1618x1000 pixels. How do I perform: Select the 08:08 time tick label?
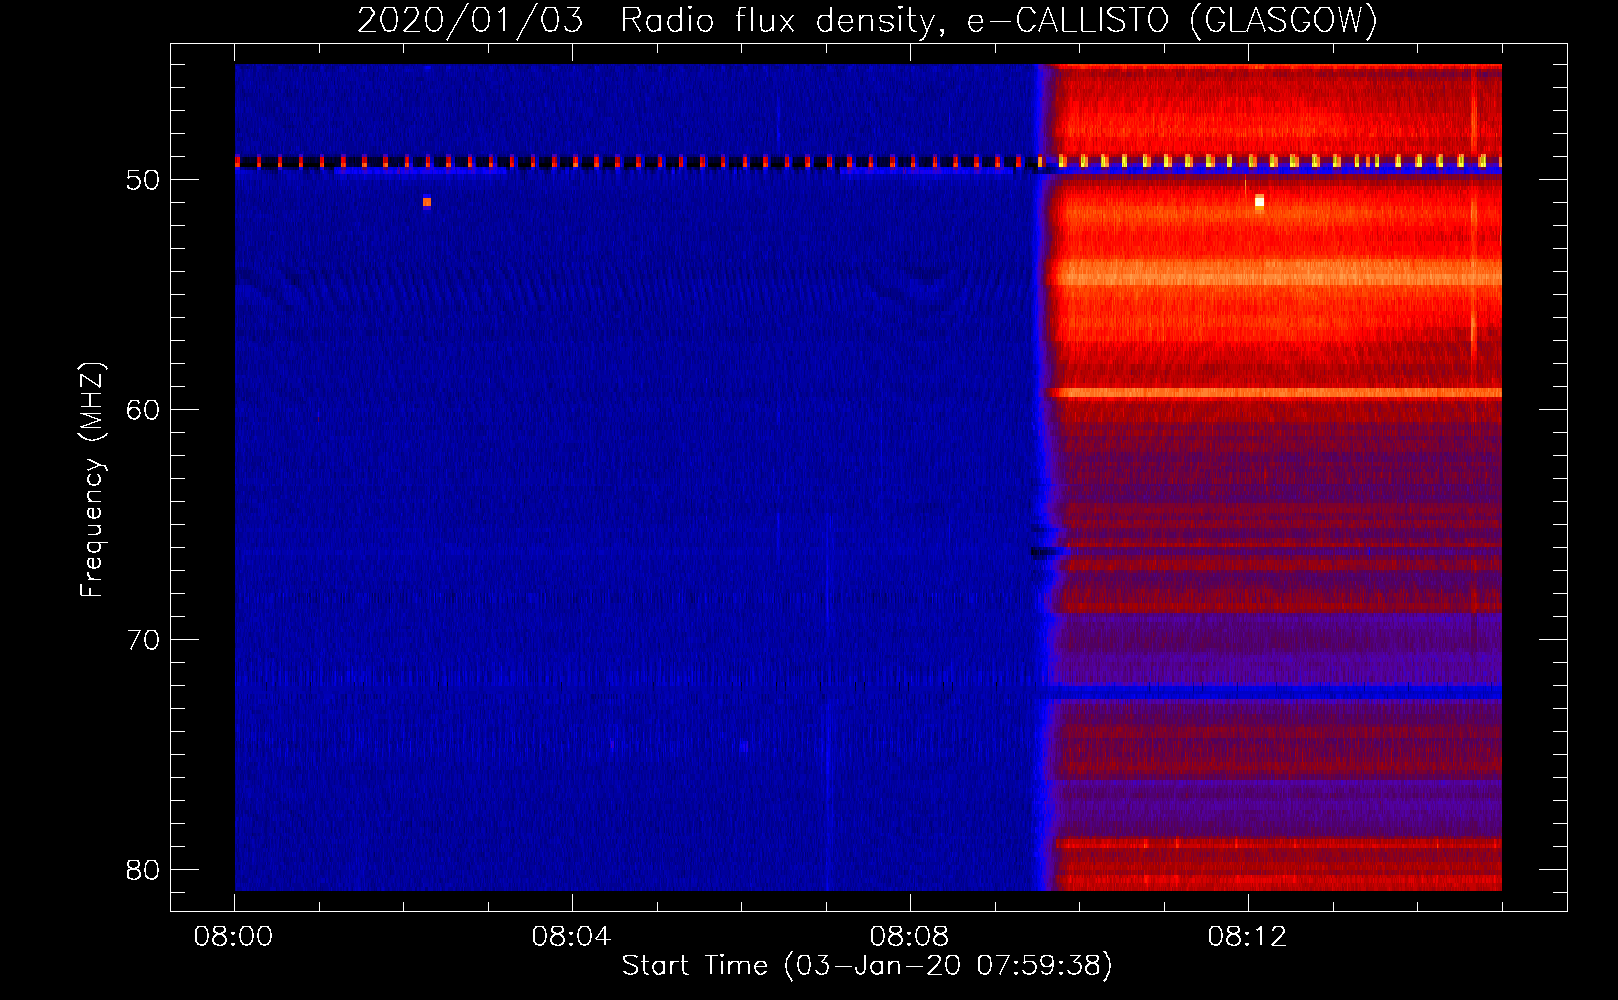tap(909, 937)
